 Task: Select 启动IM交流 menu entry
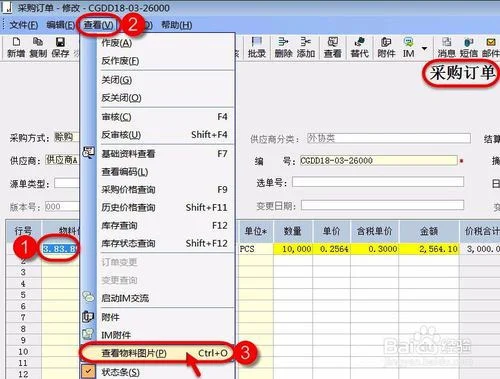coord(157,298)
